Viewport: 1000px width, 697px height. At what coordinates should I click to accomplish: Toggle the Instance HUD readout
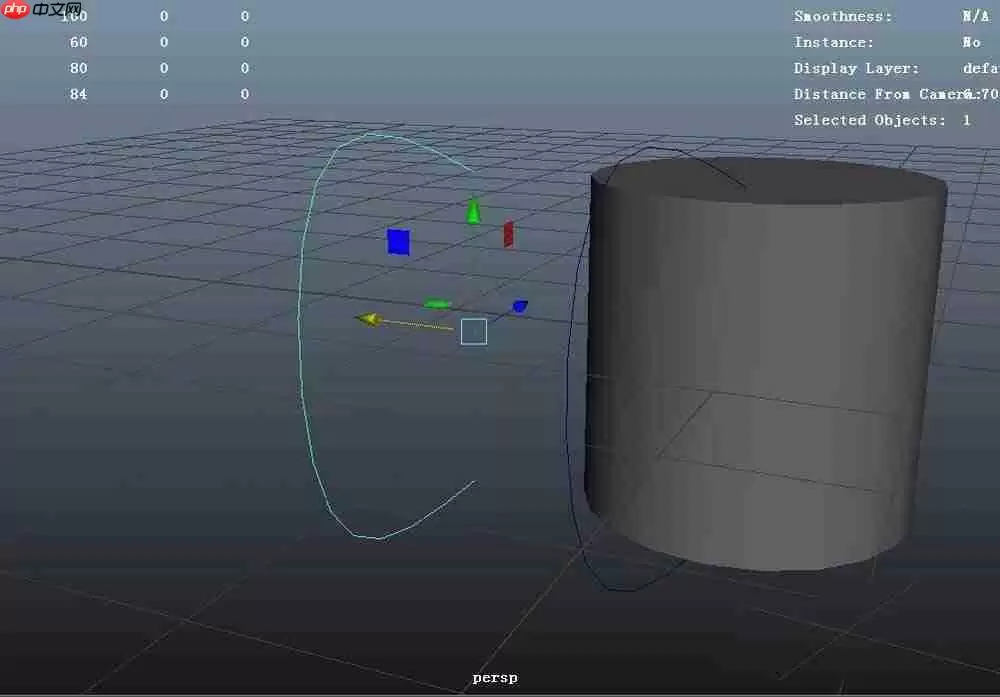click(x=827, y=41)
